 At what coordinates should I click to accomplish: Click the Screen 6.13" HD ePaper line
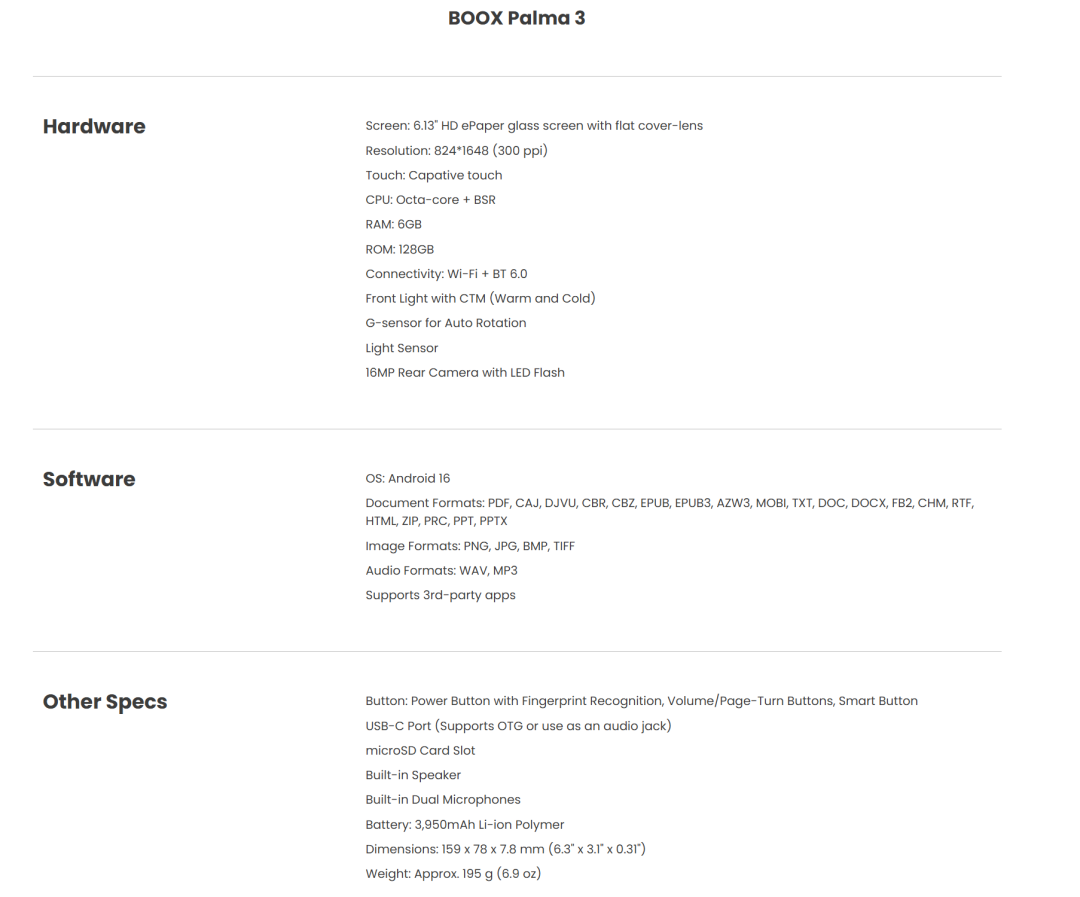(x=534, y=125)
